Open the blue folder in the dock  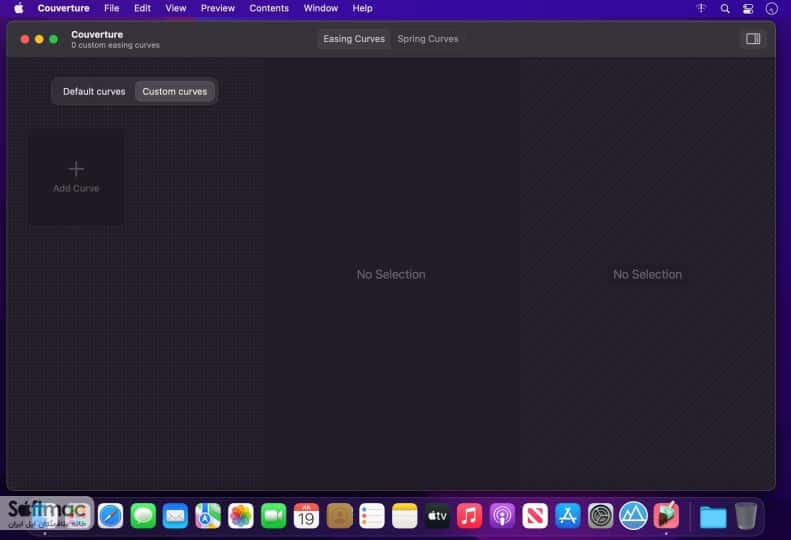(x=713, y=517)
